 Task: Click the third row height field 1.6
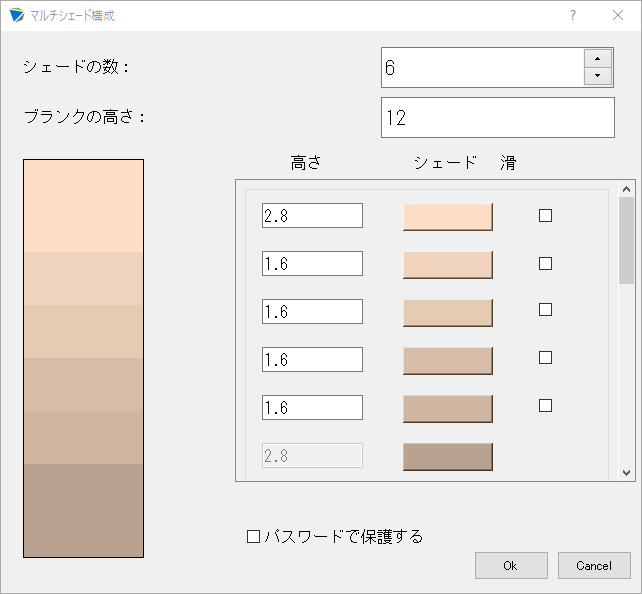point(312,311)
